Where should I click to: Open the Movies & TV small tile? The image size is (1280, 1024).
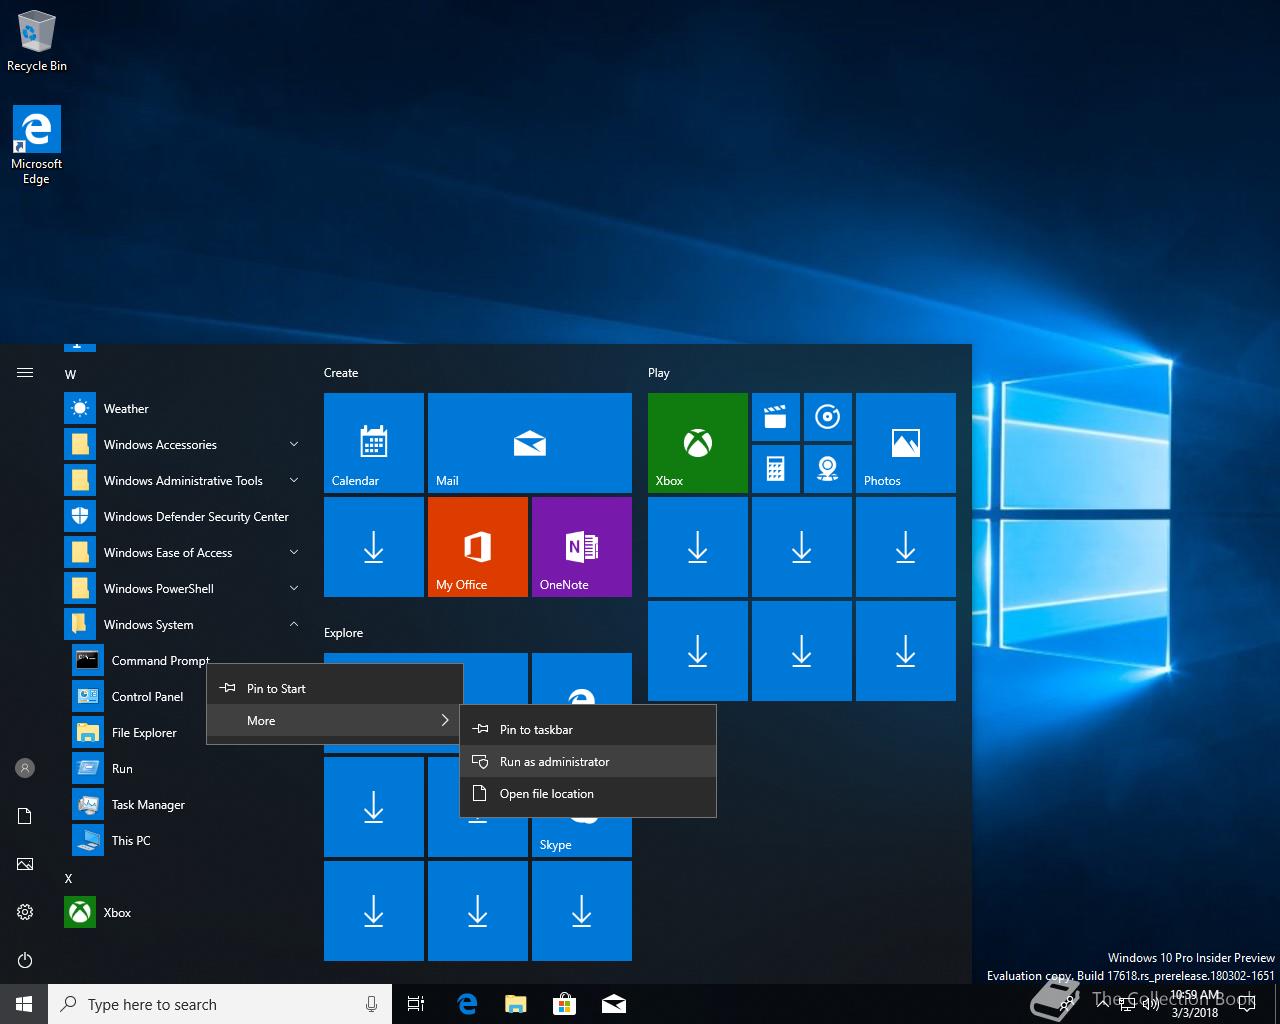pos(776,417)
